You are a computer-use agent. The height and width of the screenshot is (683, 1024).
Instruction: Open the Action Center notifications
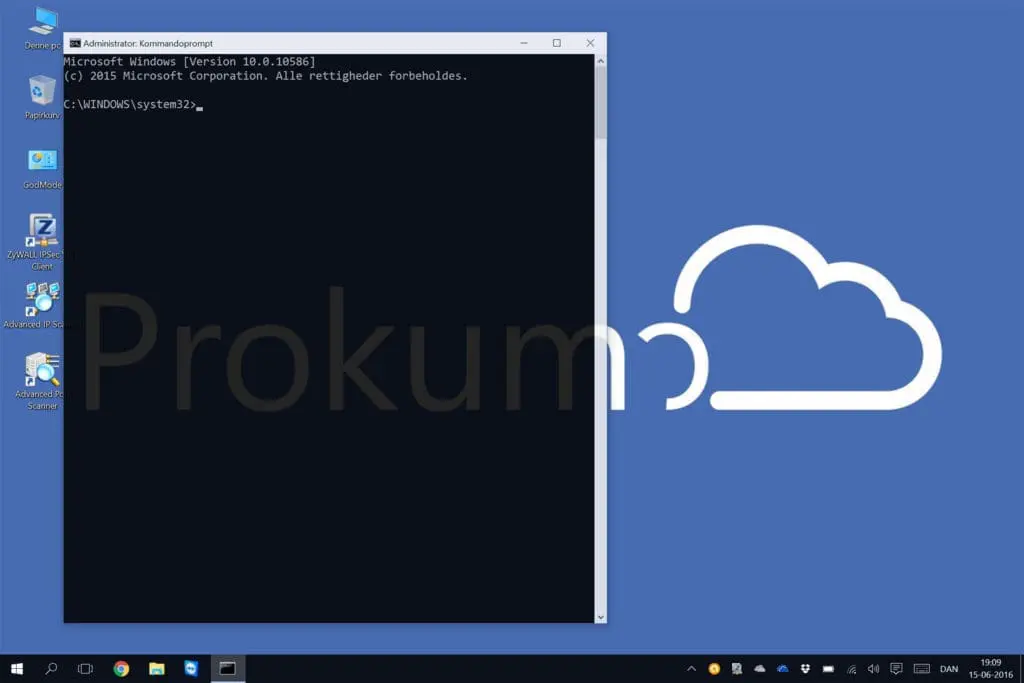(895, 668)
